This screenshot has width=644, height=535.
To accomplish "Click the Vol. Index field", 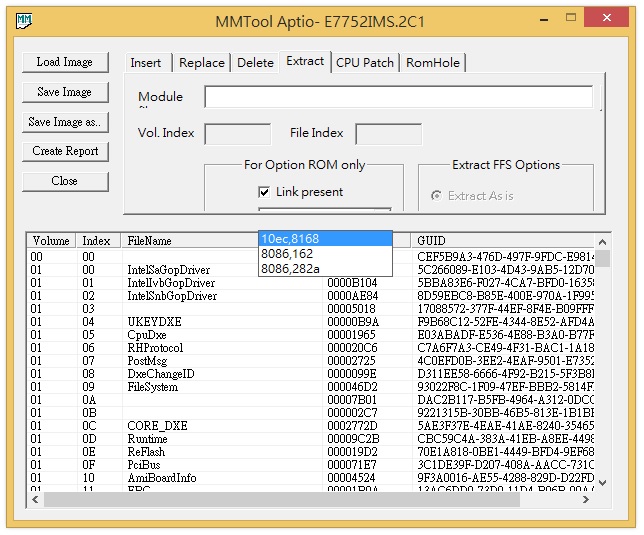I will [237, 134].
